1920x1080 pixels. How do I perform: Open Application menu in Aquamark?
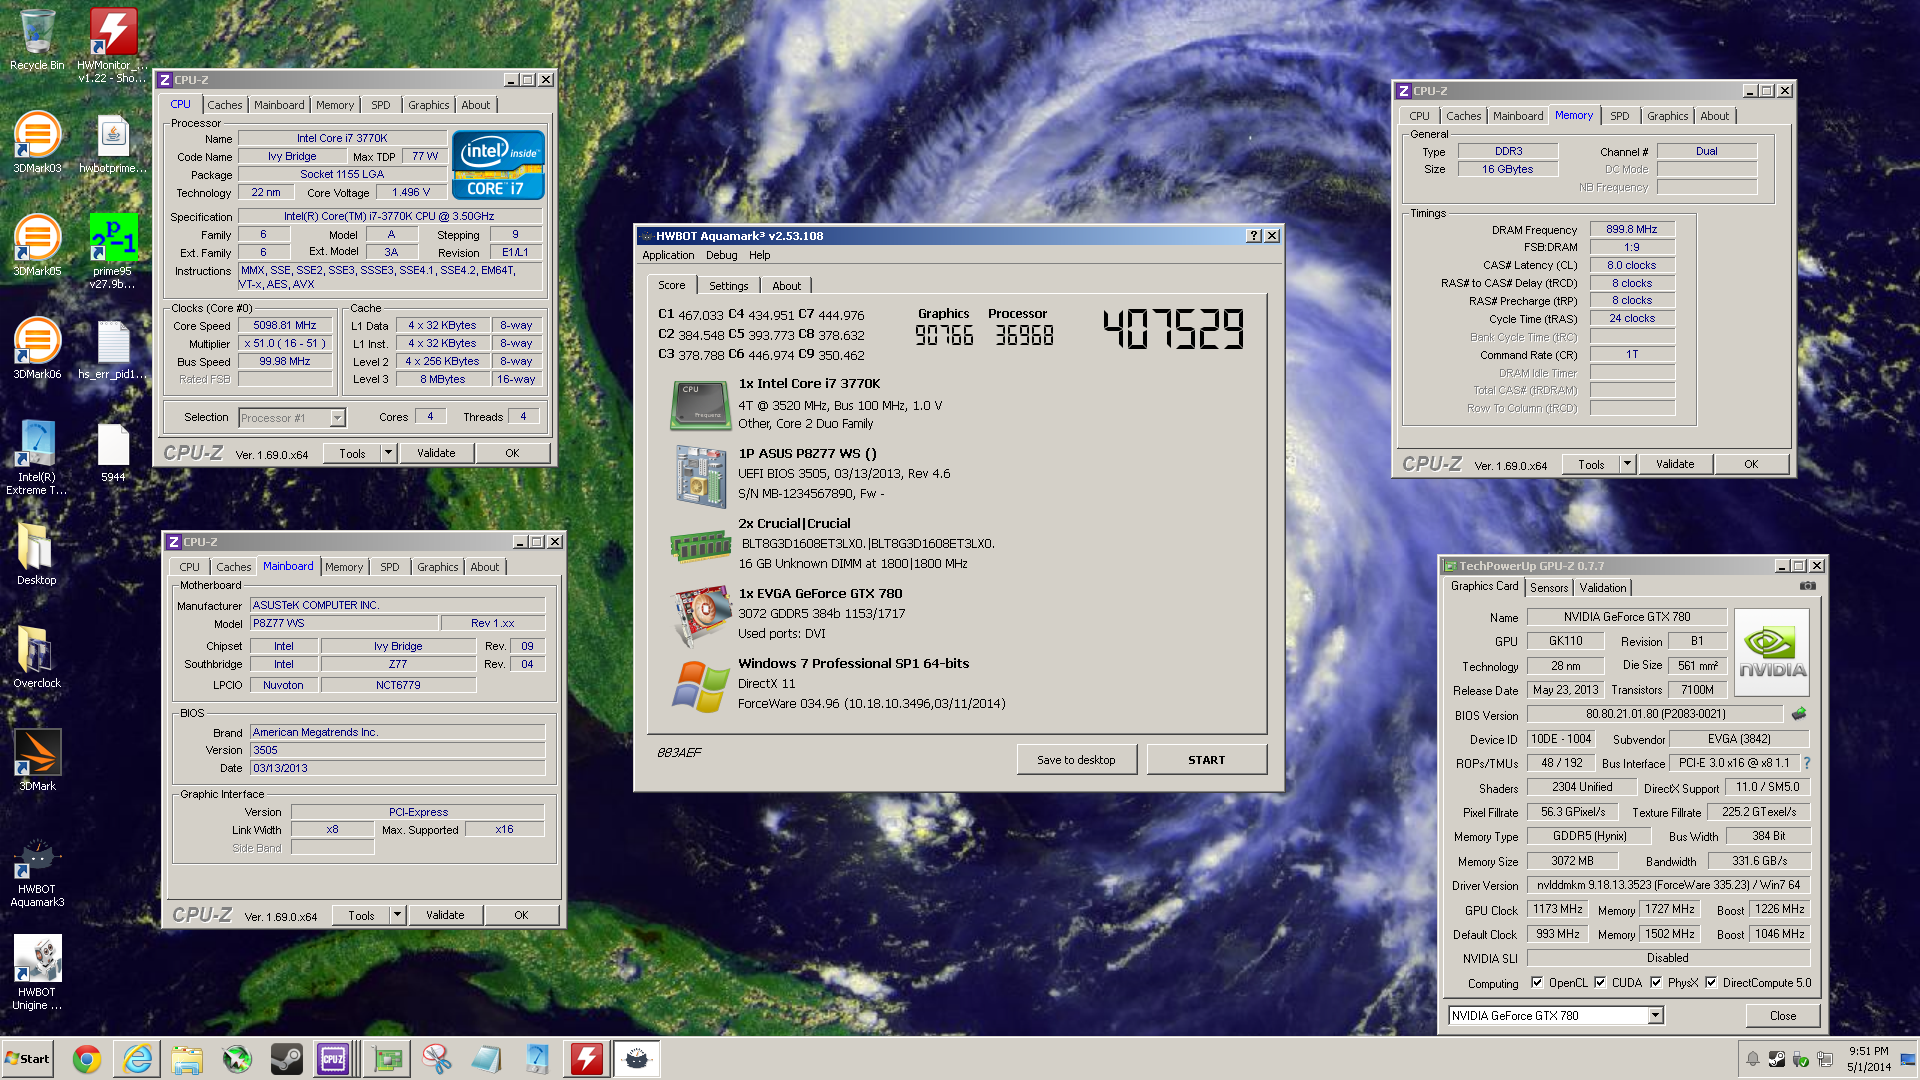[668, 255]
